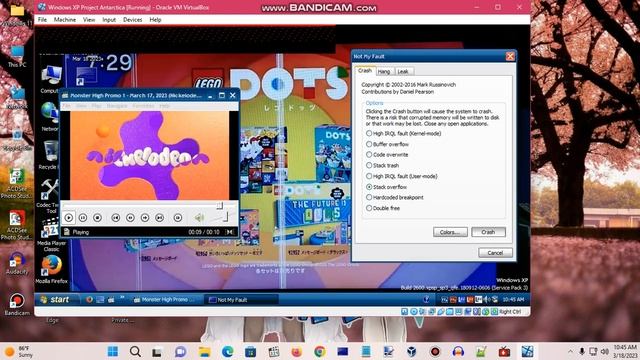
Task: Open Google Chrome from the taskbar
Action: click(320, 351)
